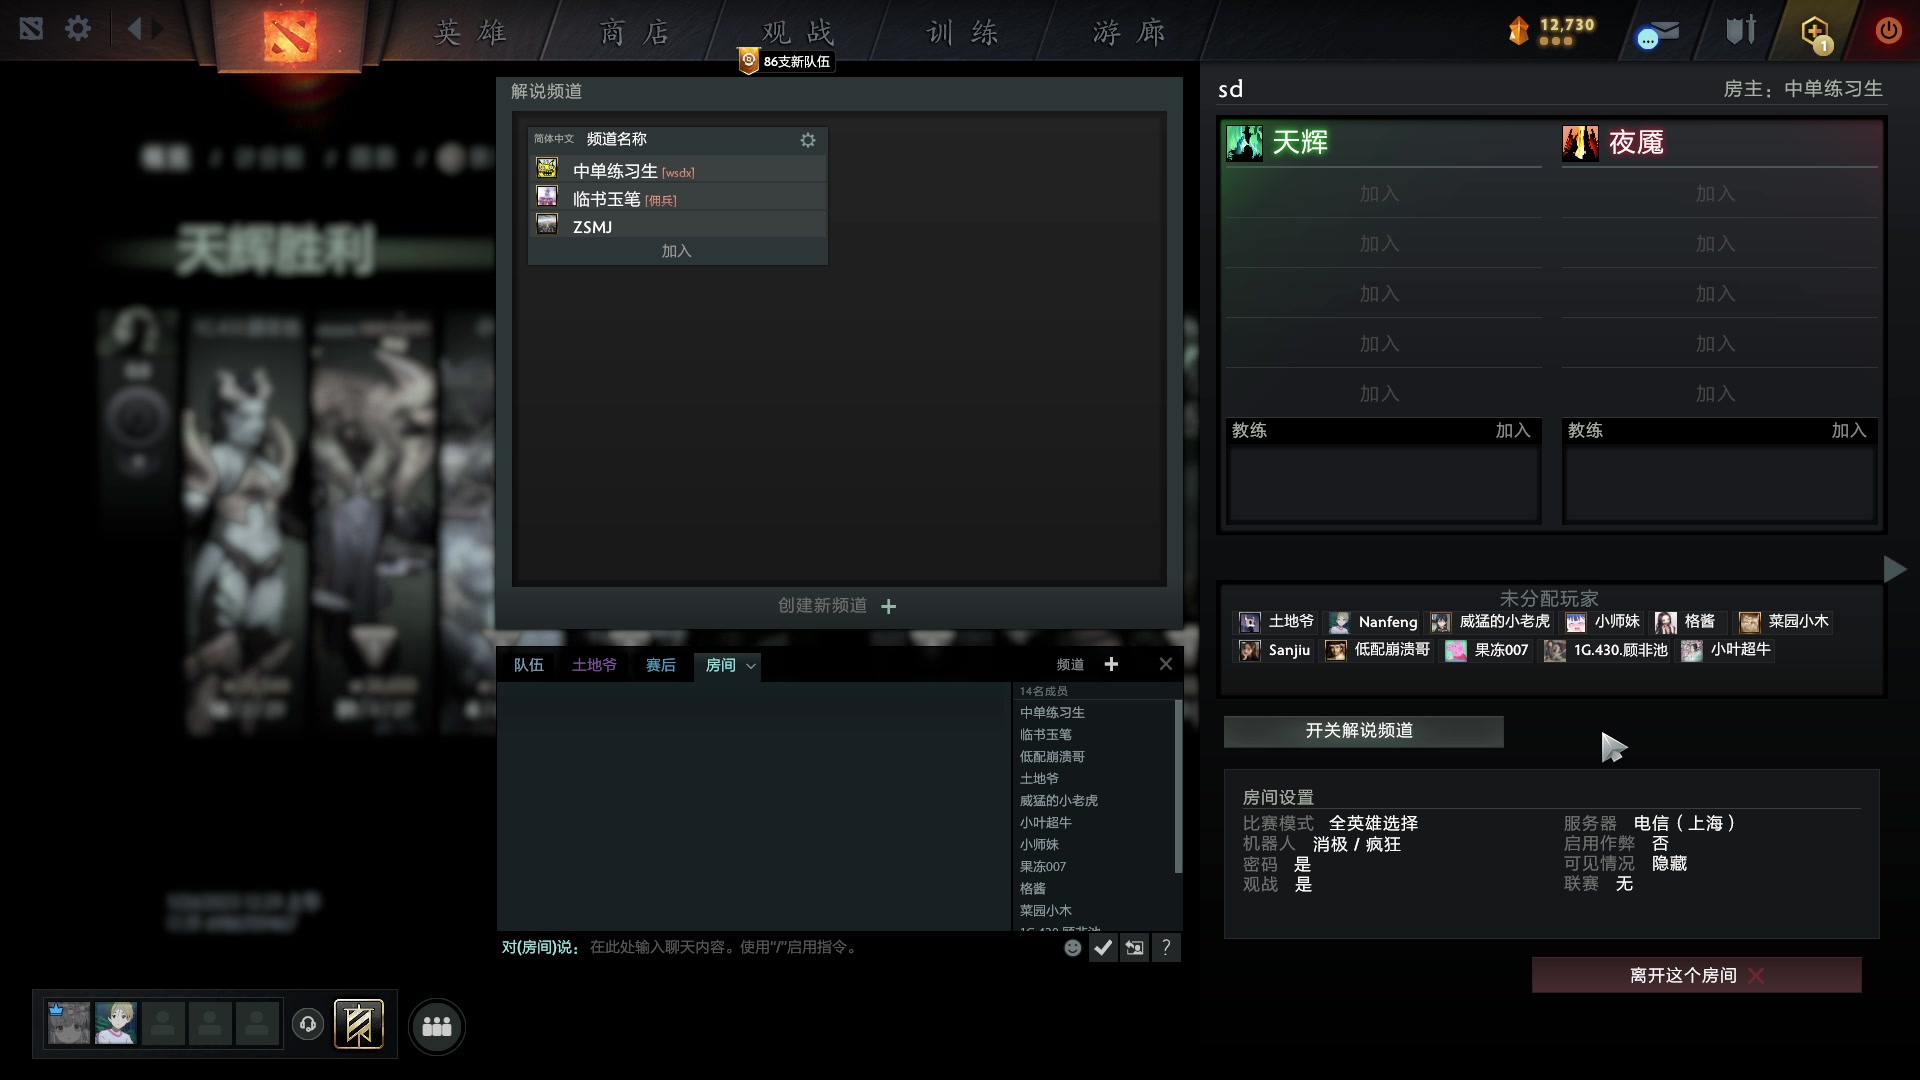
Task: Click the plus icon next to 创建新频道
Action: coord(888,606)
